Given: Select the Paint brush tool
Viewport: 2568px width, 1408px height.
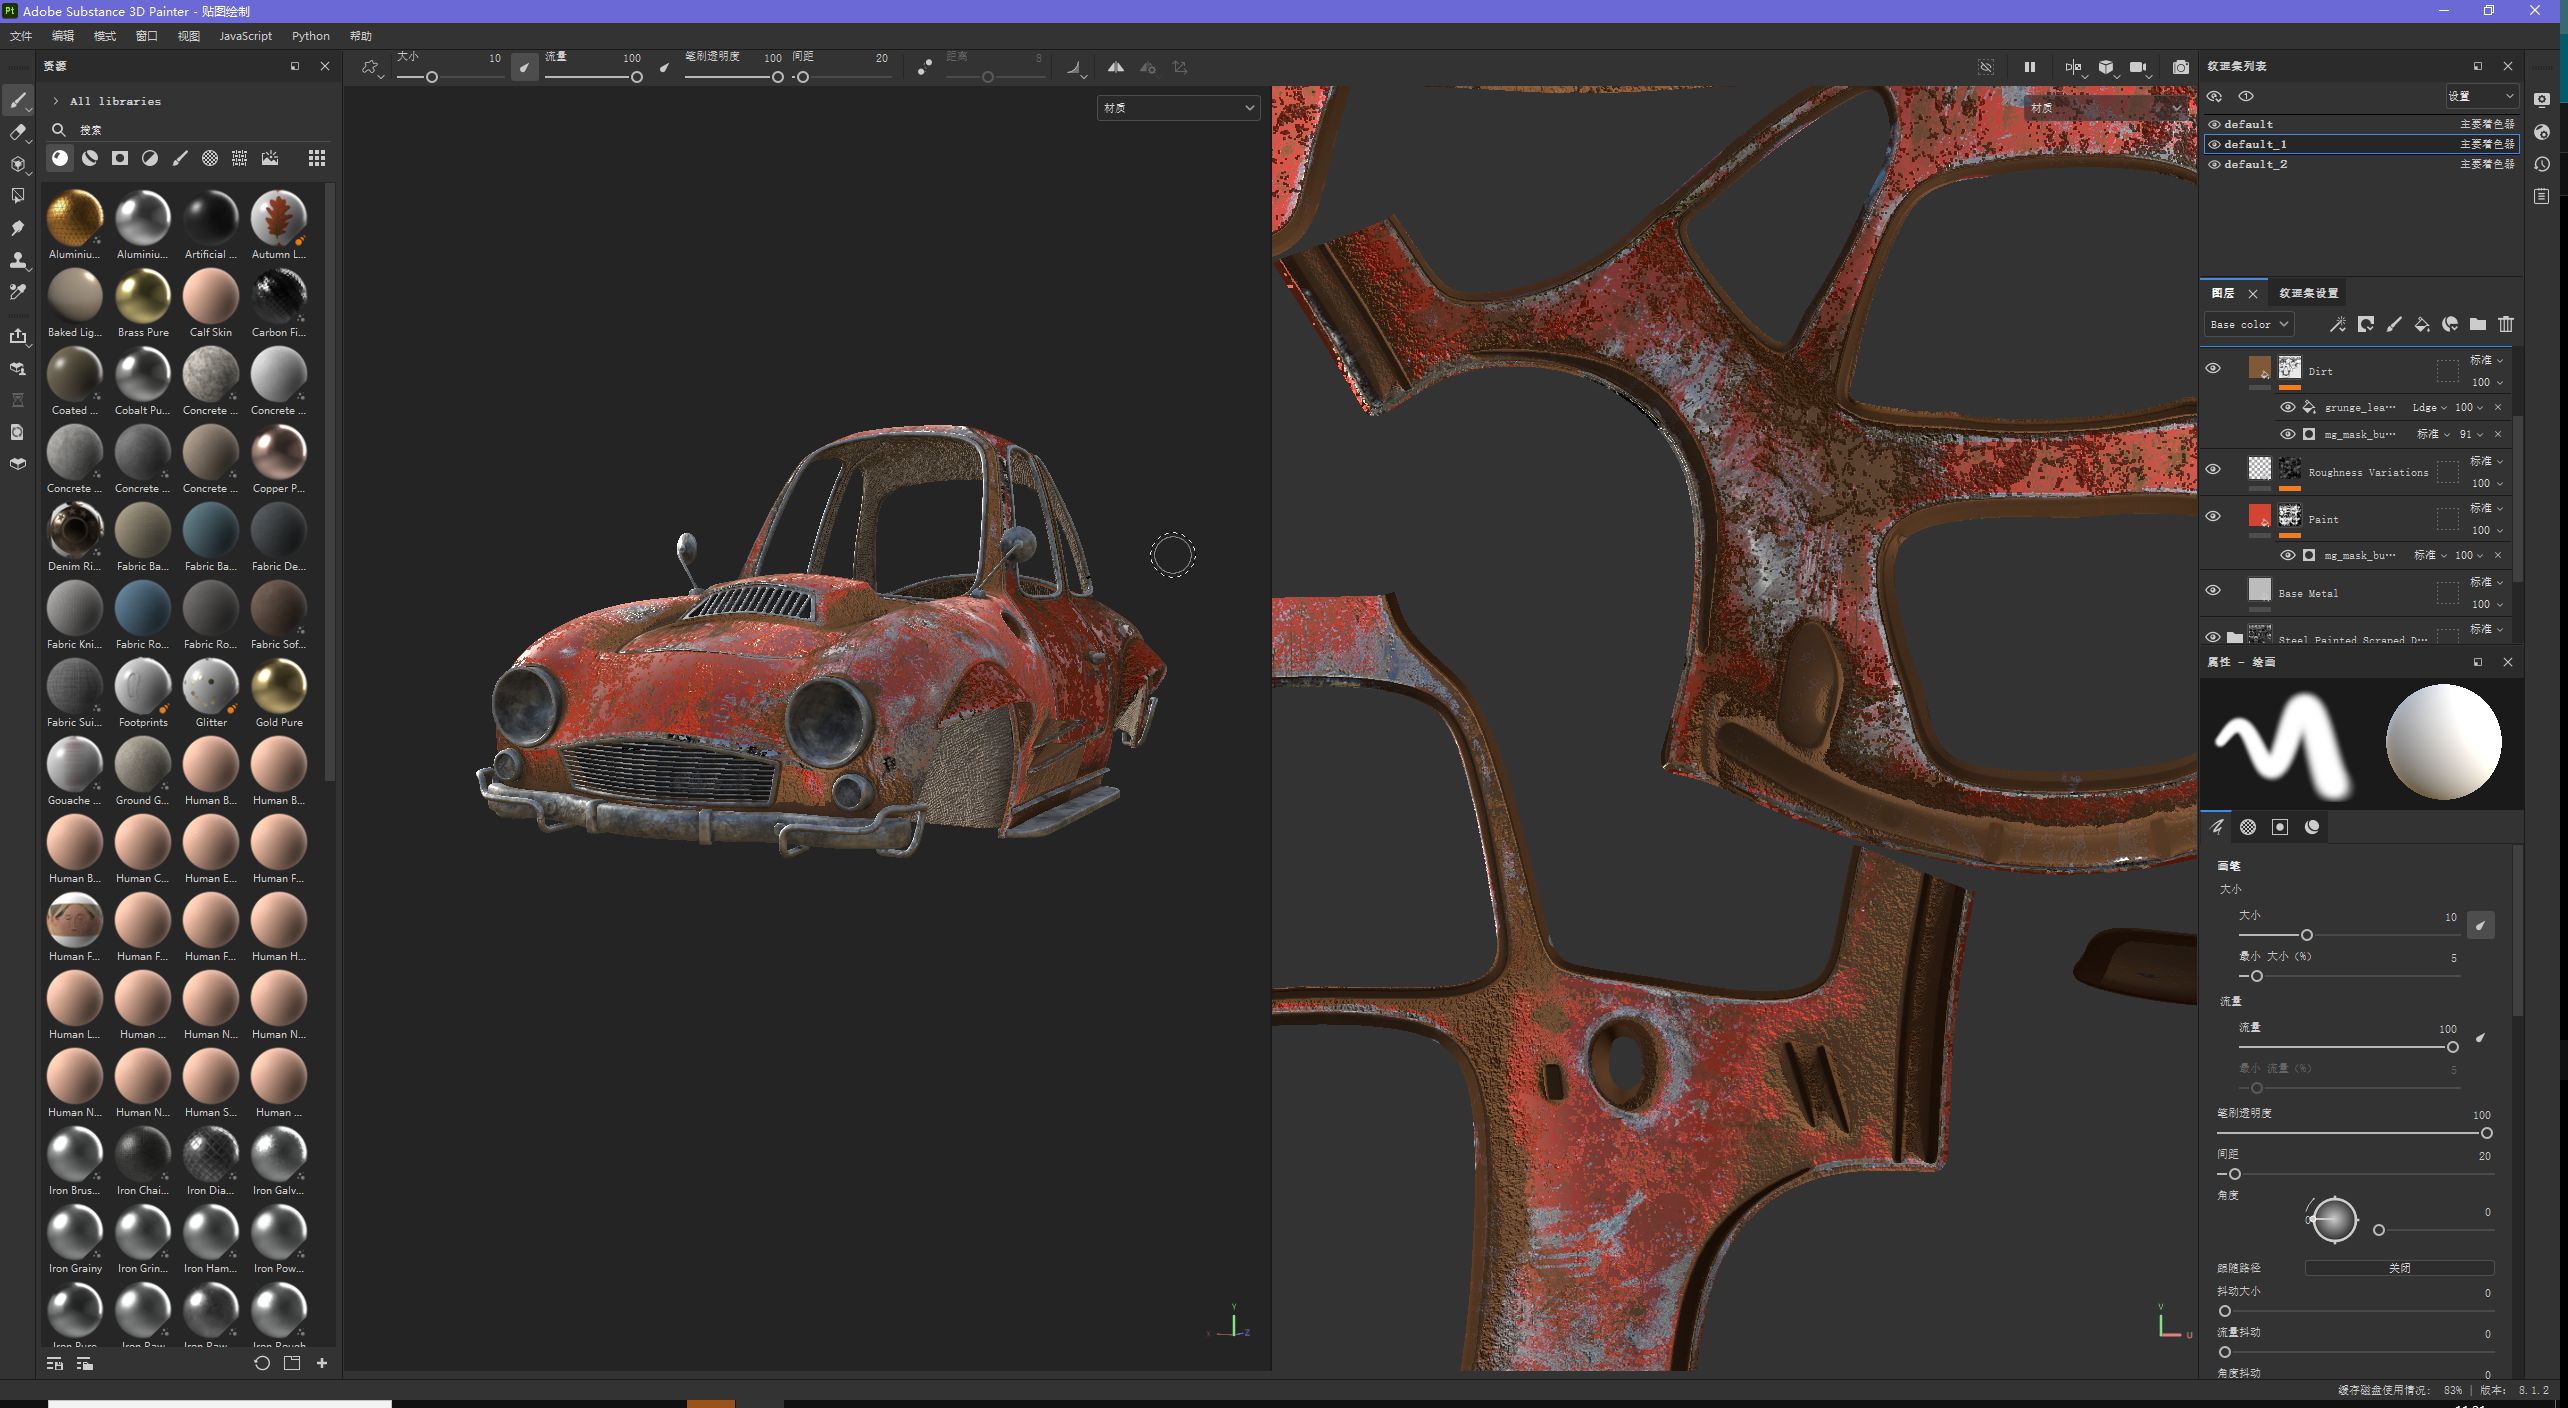Looking at the screenshot, I should pyautogui.click(x=17, y=100).
